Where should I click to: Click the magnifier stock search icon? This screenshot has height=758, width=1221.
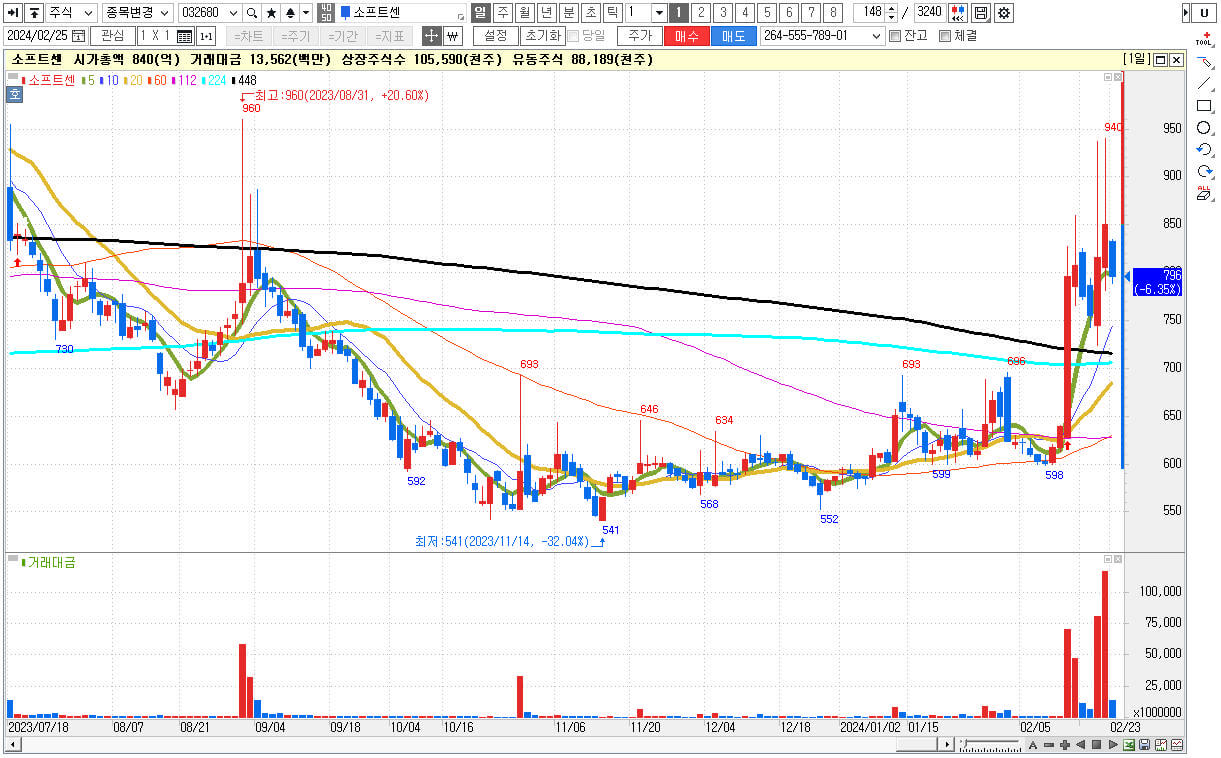pos(252,13)
